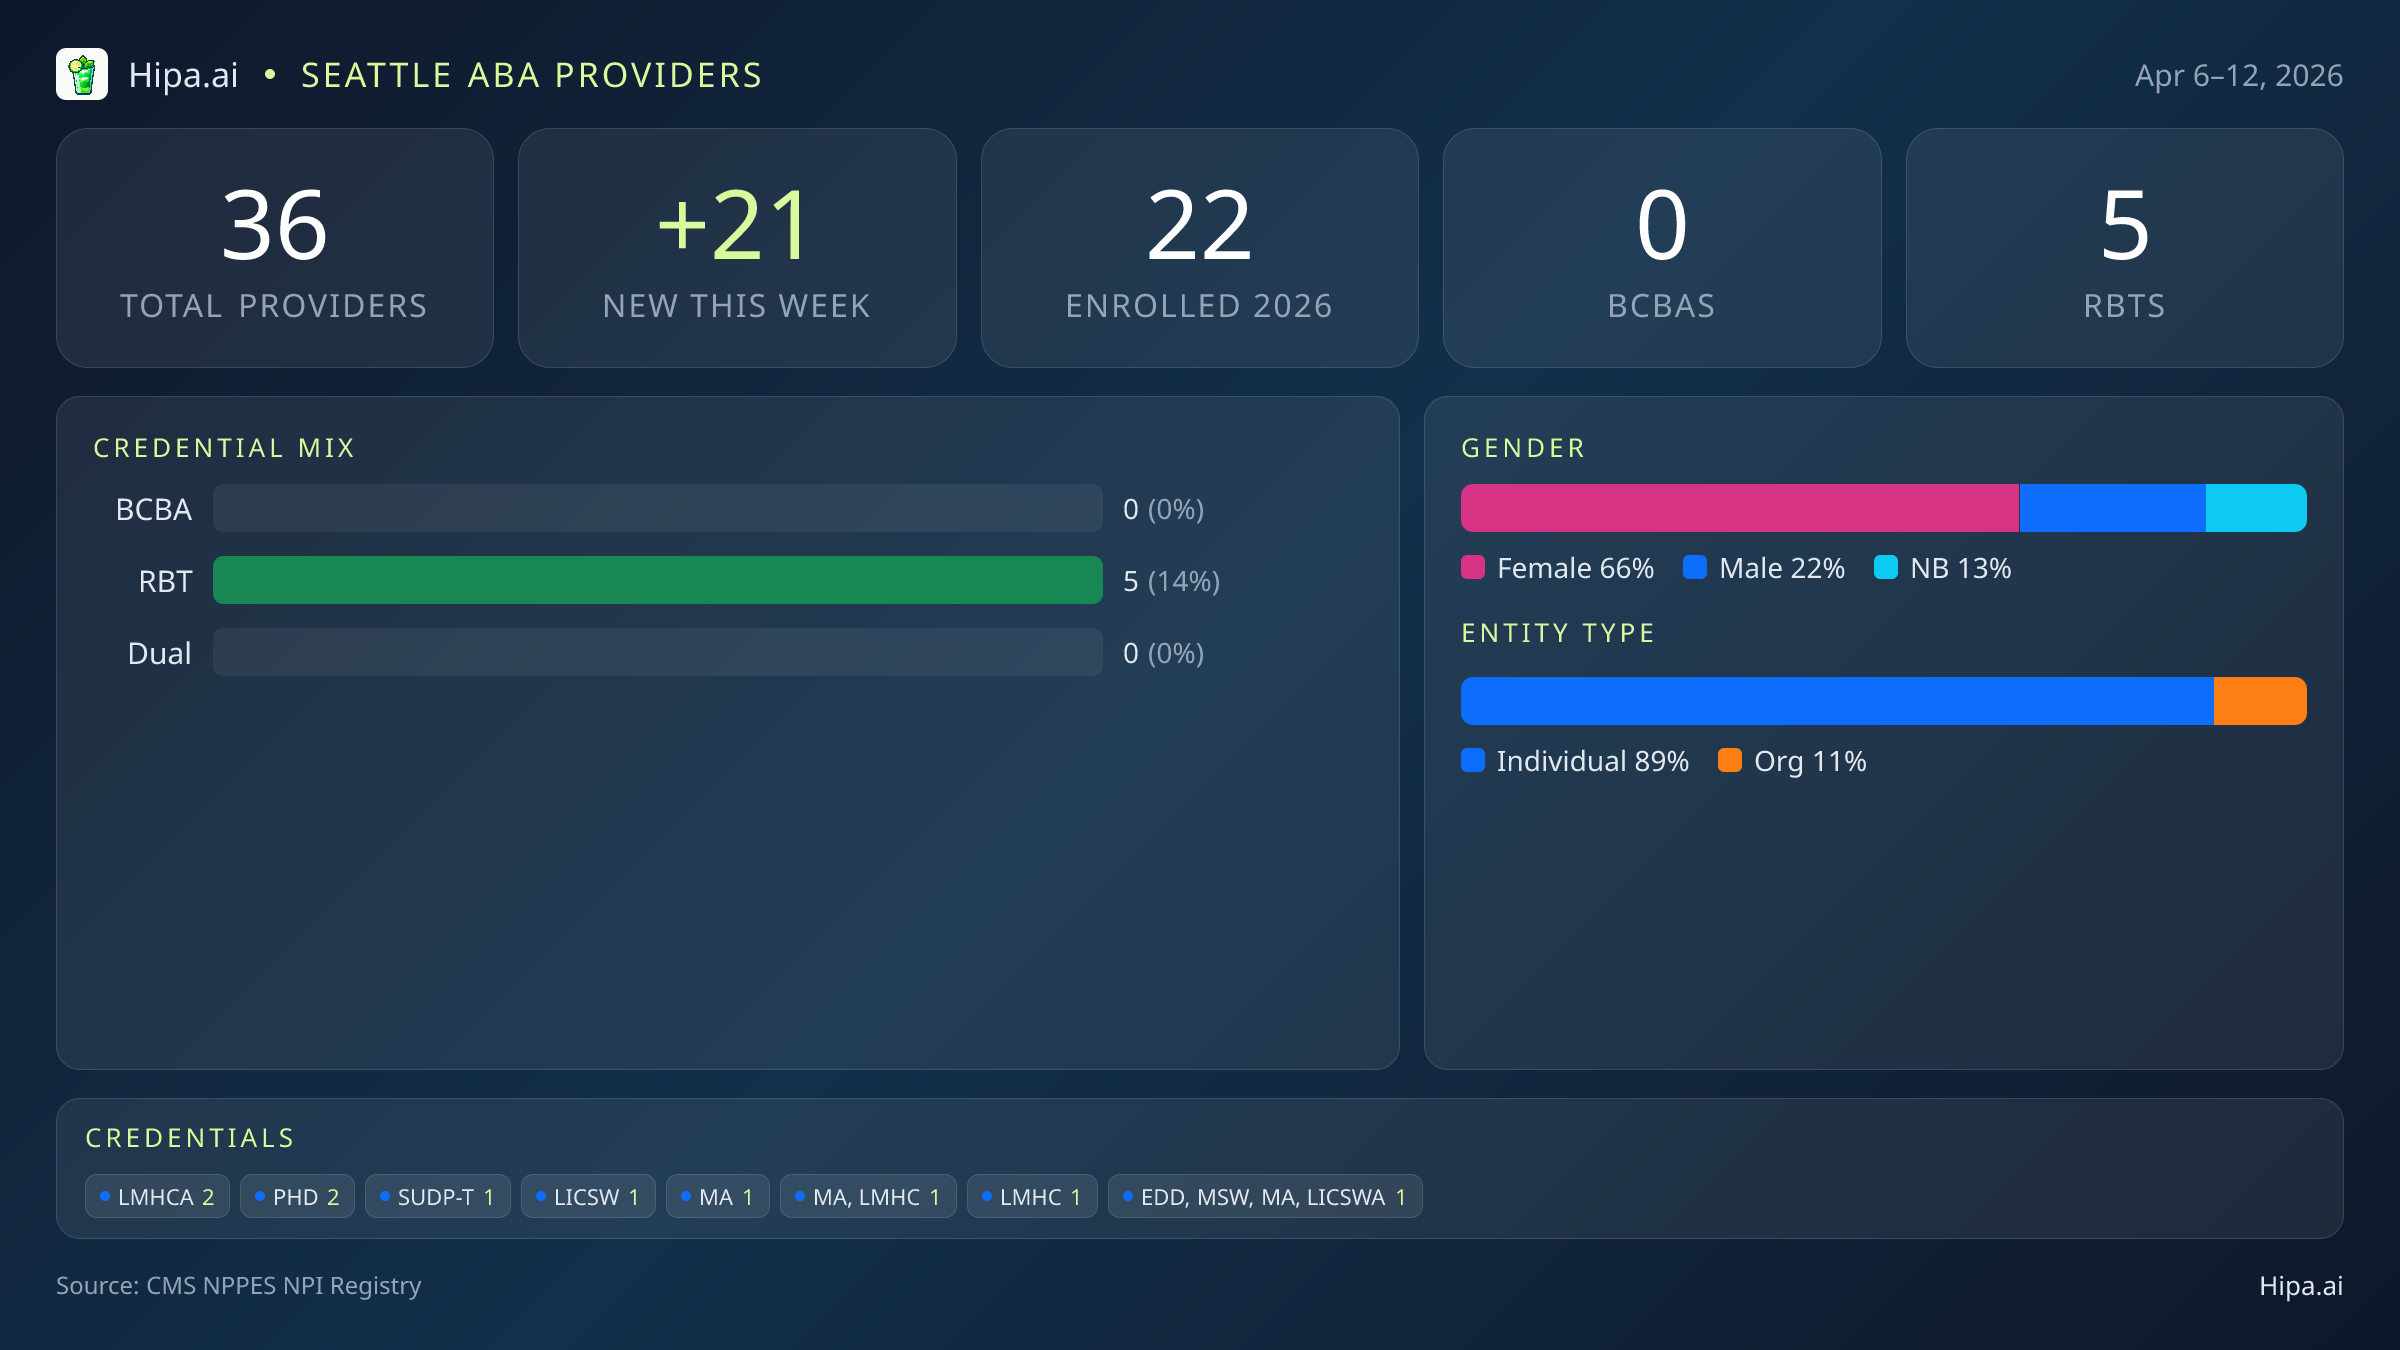
Task: Click the pink Female legend swatch
Action: pos(1473,568)
